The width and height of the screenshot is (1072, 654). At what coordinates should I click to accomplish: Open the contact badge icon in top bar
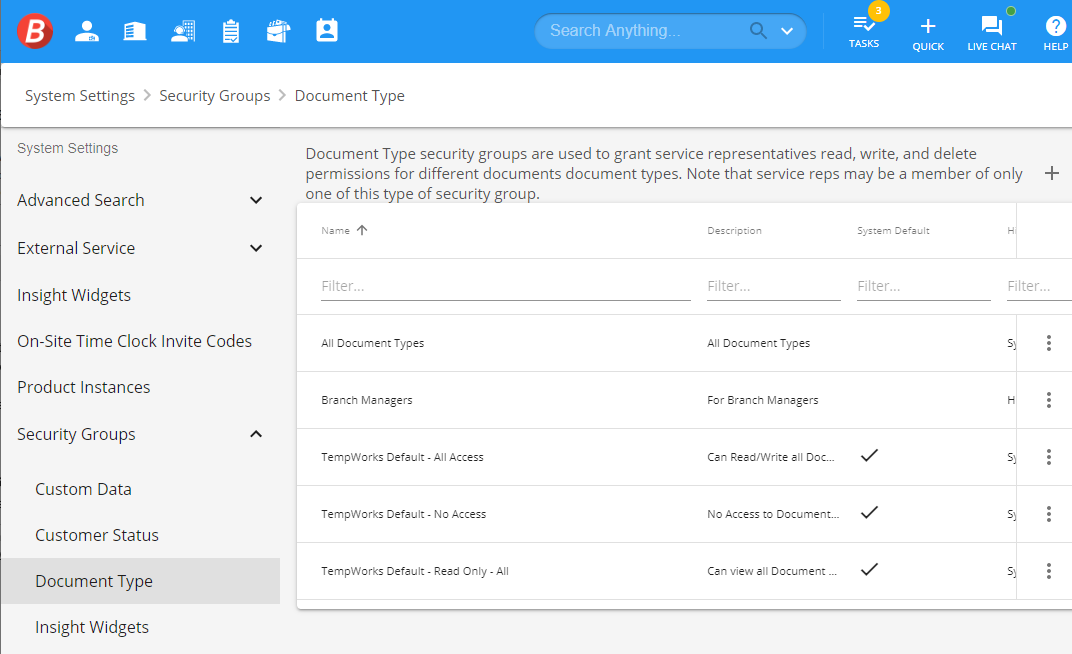click(x=327, y=31)
